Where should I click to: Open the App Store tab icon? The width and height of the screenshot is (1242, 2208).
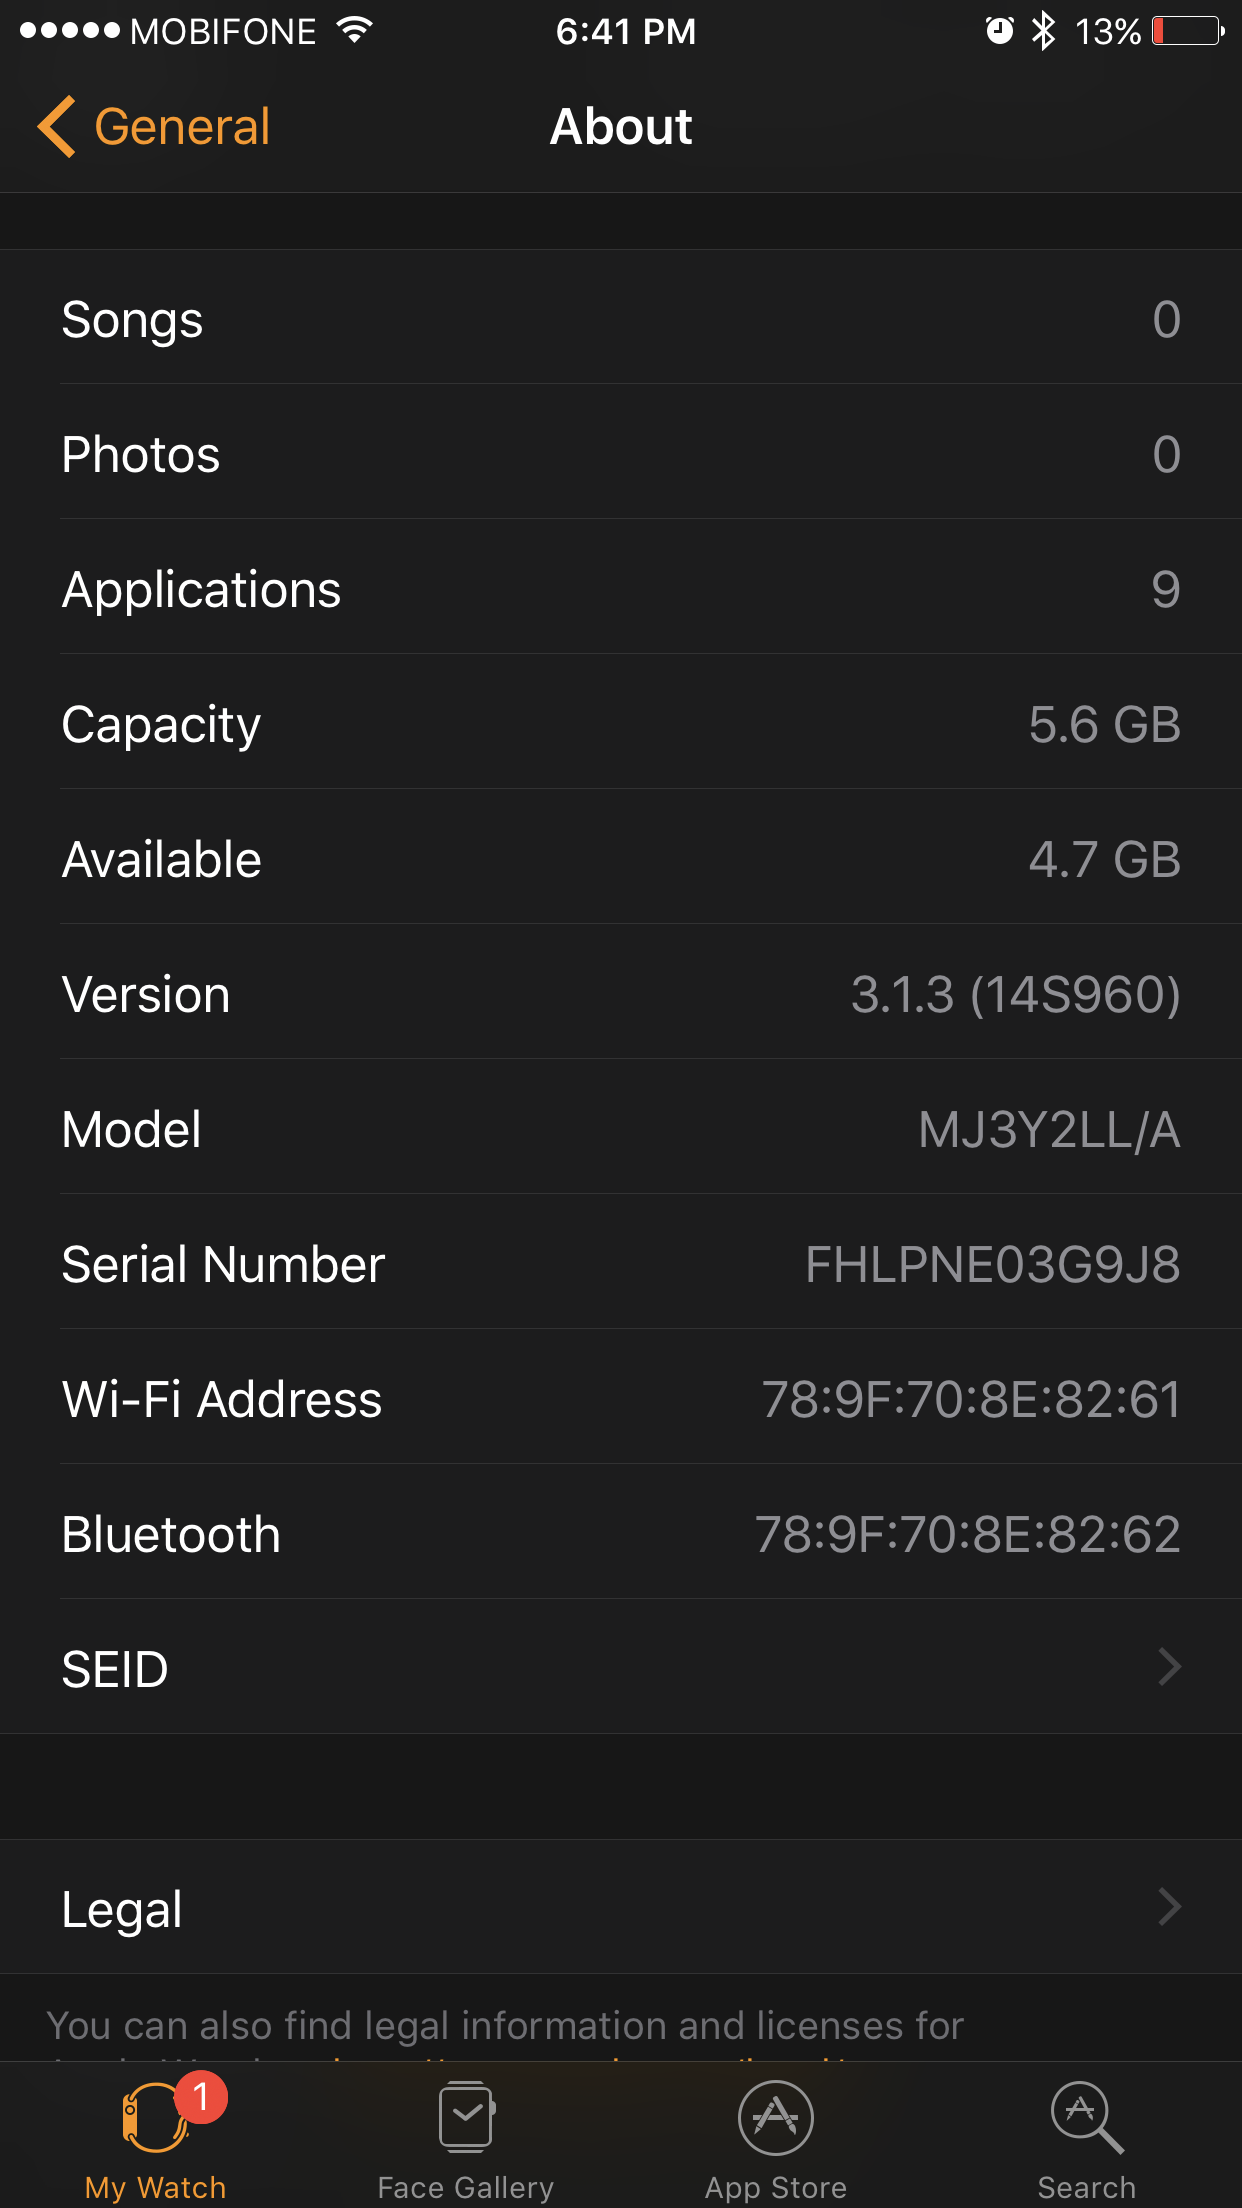click(x=776, y=2118)
